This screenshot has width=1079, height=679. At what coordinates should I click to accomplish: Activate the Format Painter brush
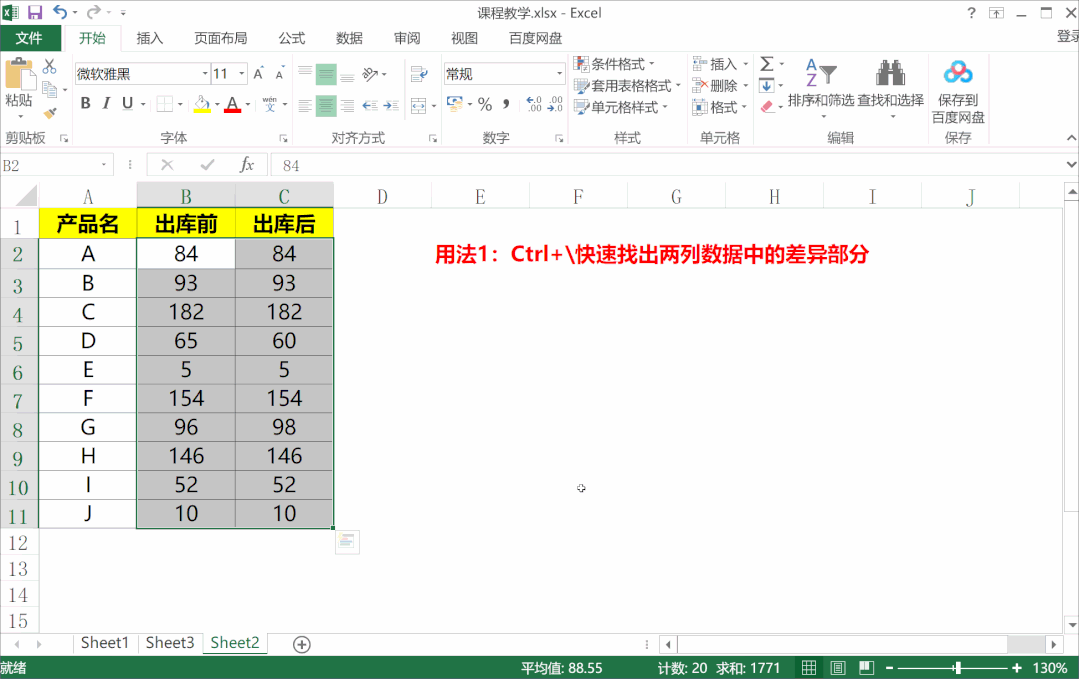(x=50, y=113)
